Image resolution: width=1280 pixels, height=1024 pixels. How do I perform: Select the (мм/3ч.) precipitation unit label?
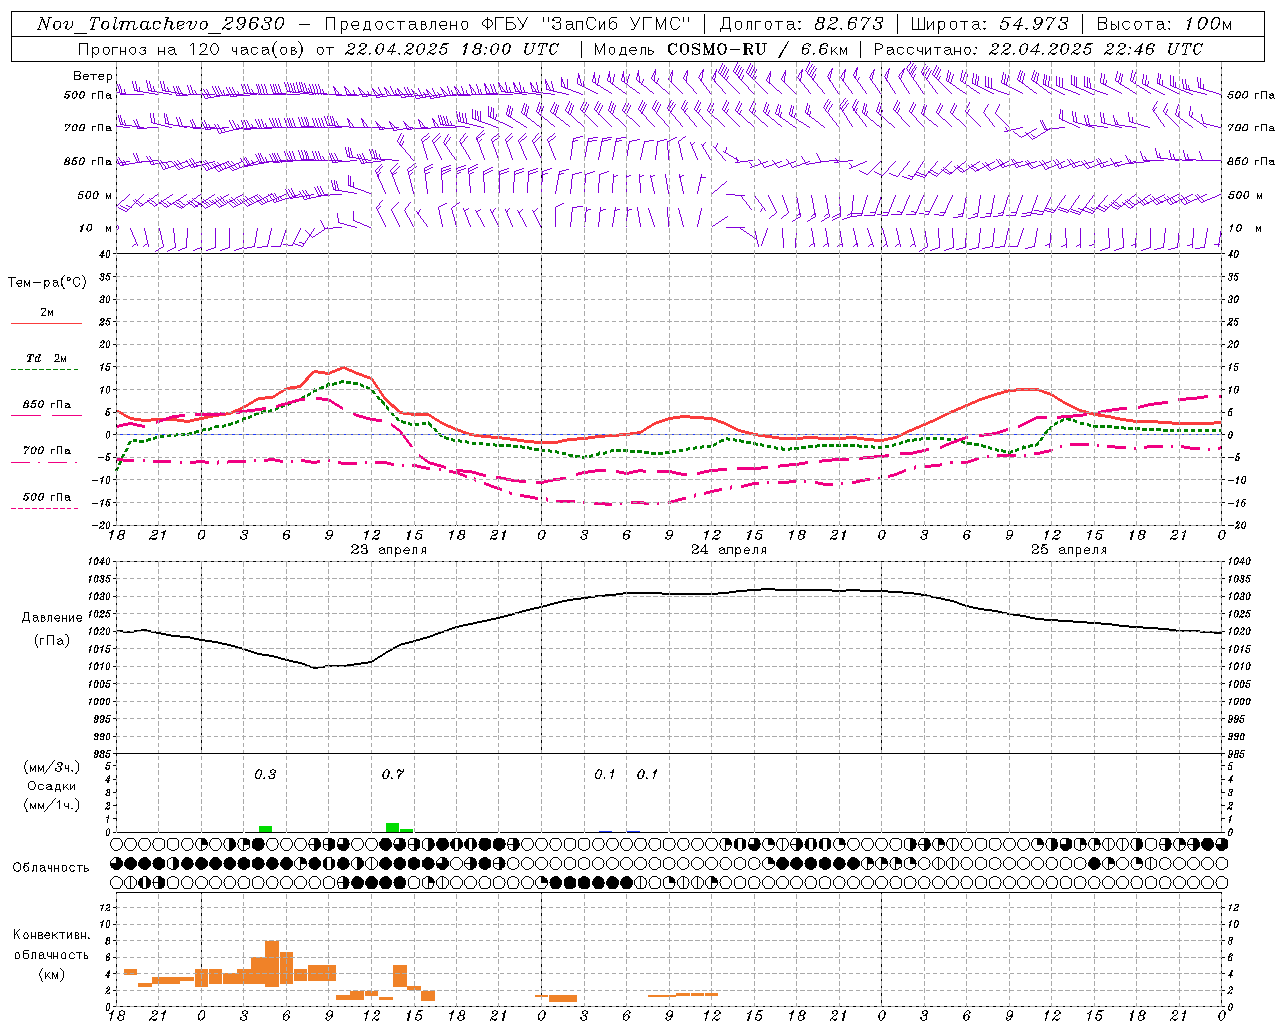point(52,767)
